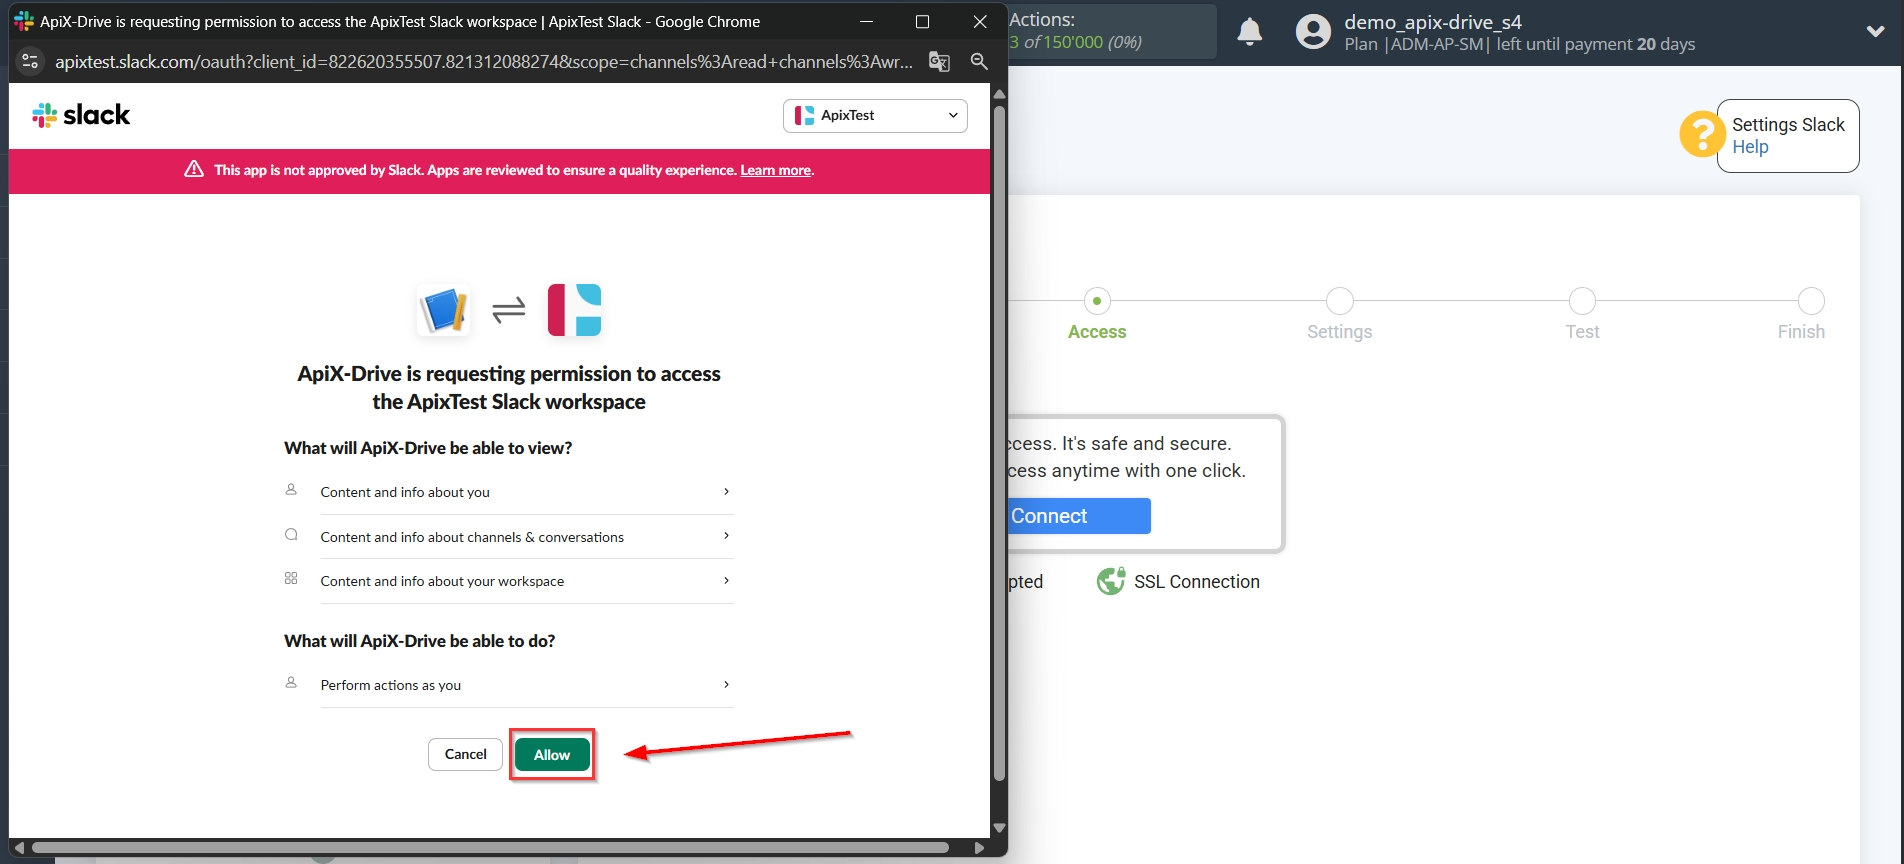Click the person icon beside Content about you
The image size is (1904, 864).
click(291, 490)
